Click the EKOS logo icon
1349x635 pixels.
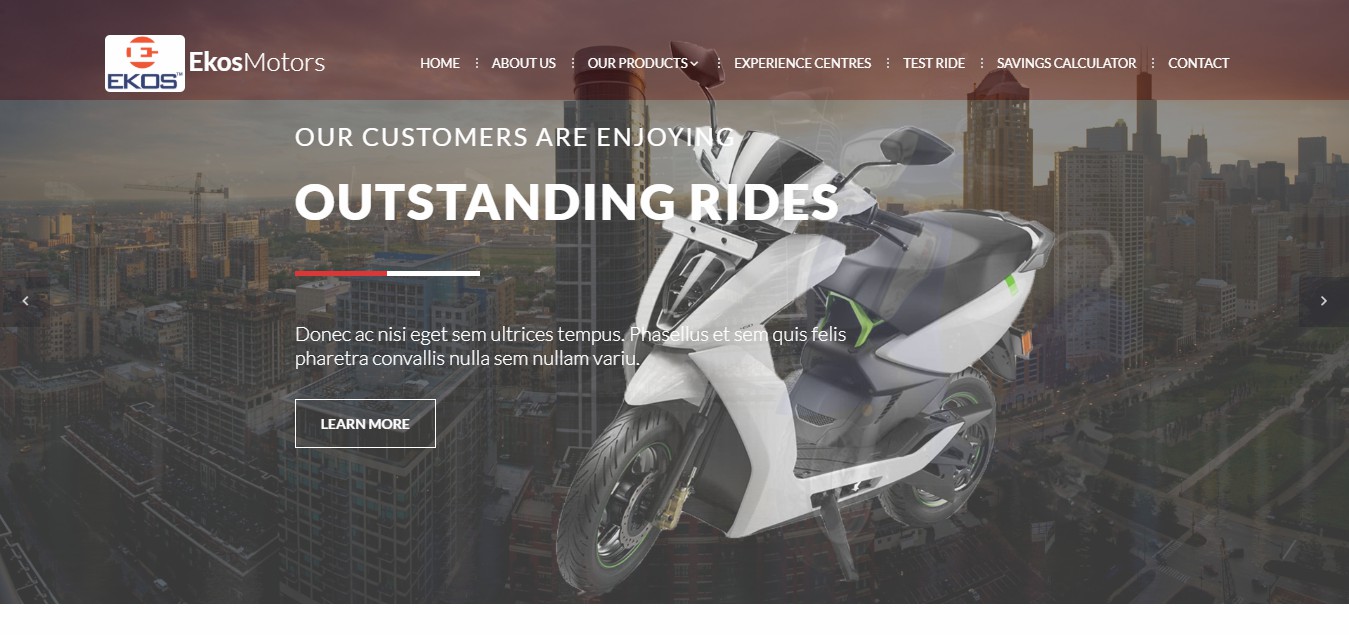click(145, 63)
